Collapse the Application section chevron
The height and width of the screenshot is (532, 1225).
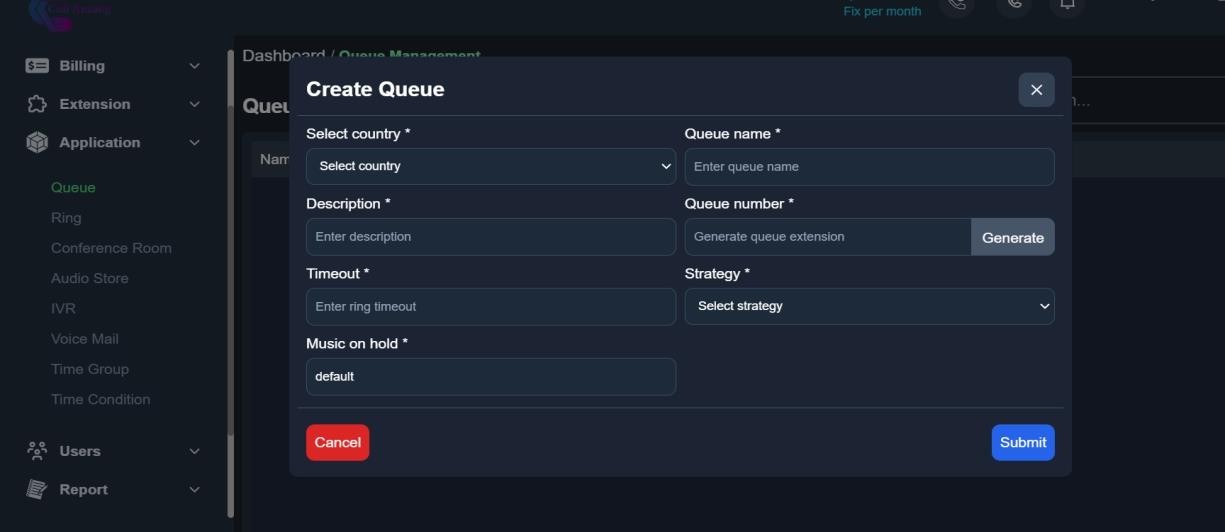point(194,143)
